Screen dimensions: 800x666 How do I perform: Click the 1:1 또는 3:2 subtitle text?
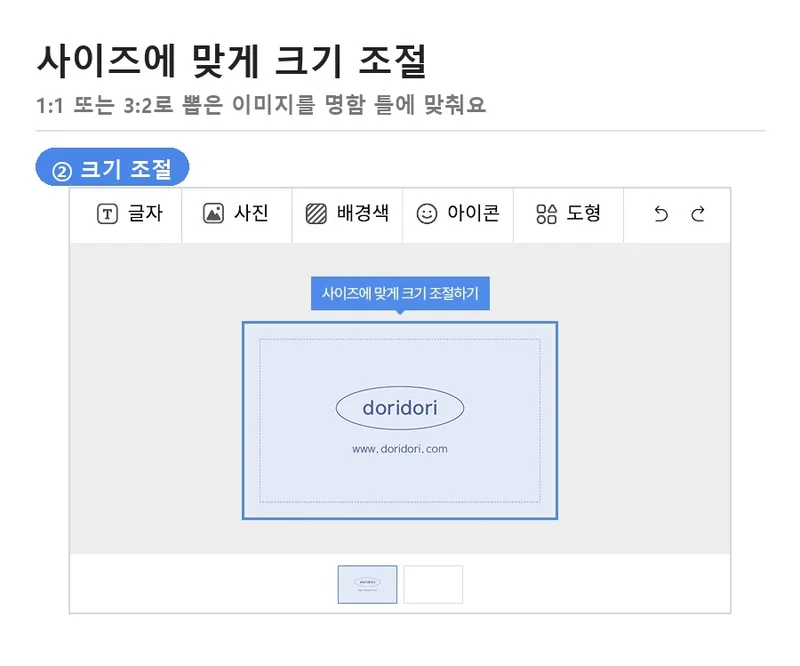tap(261, 105)
